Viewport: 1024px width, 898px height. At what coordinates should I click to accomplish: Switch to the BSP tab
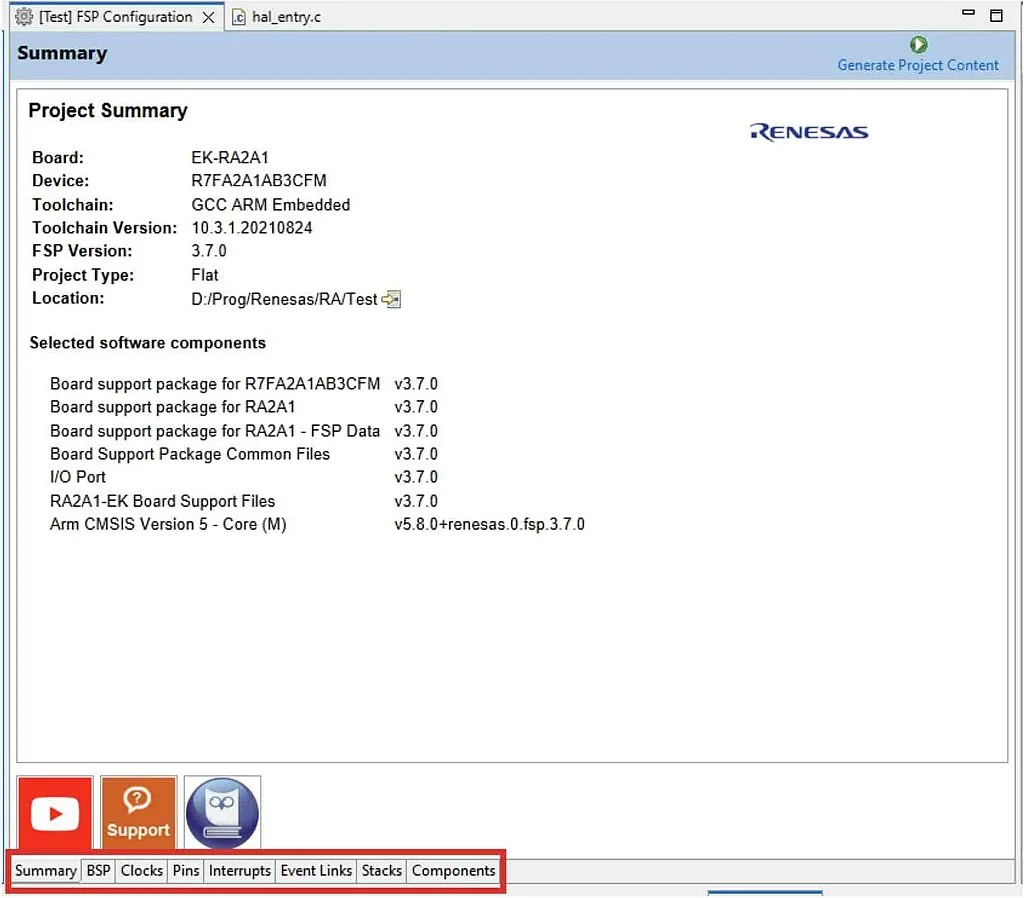(x=98, y=870)
